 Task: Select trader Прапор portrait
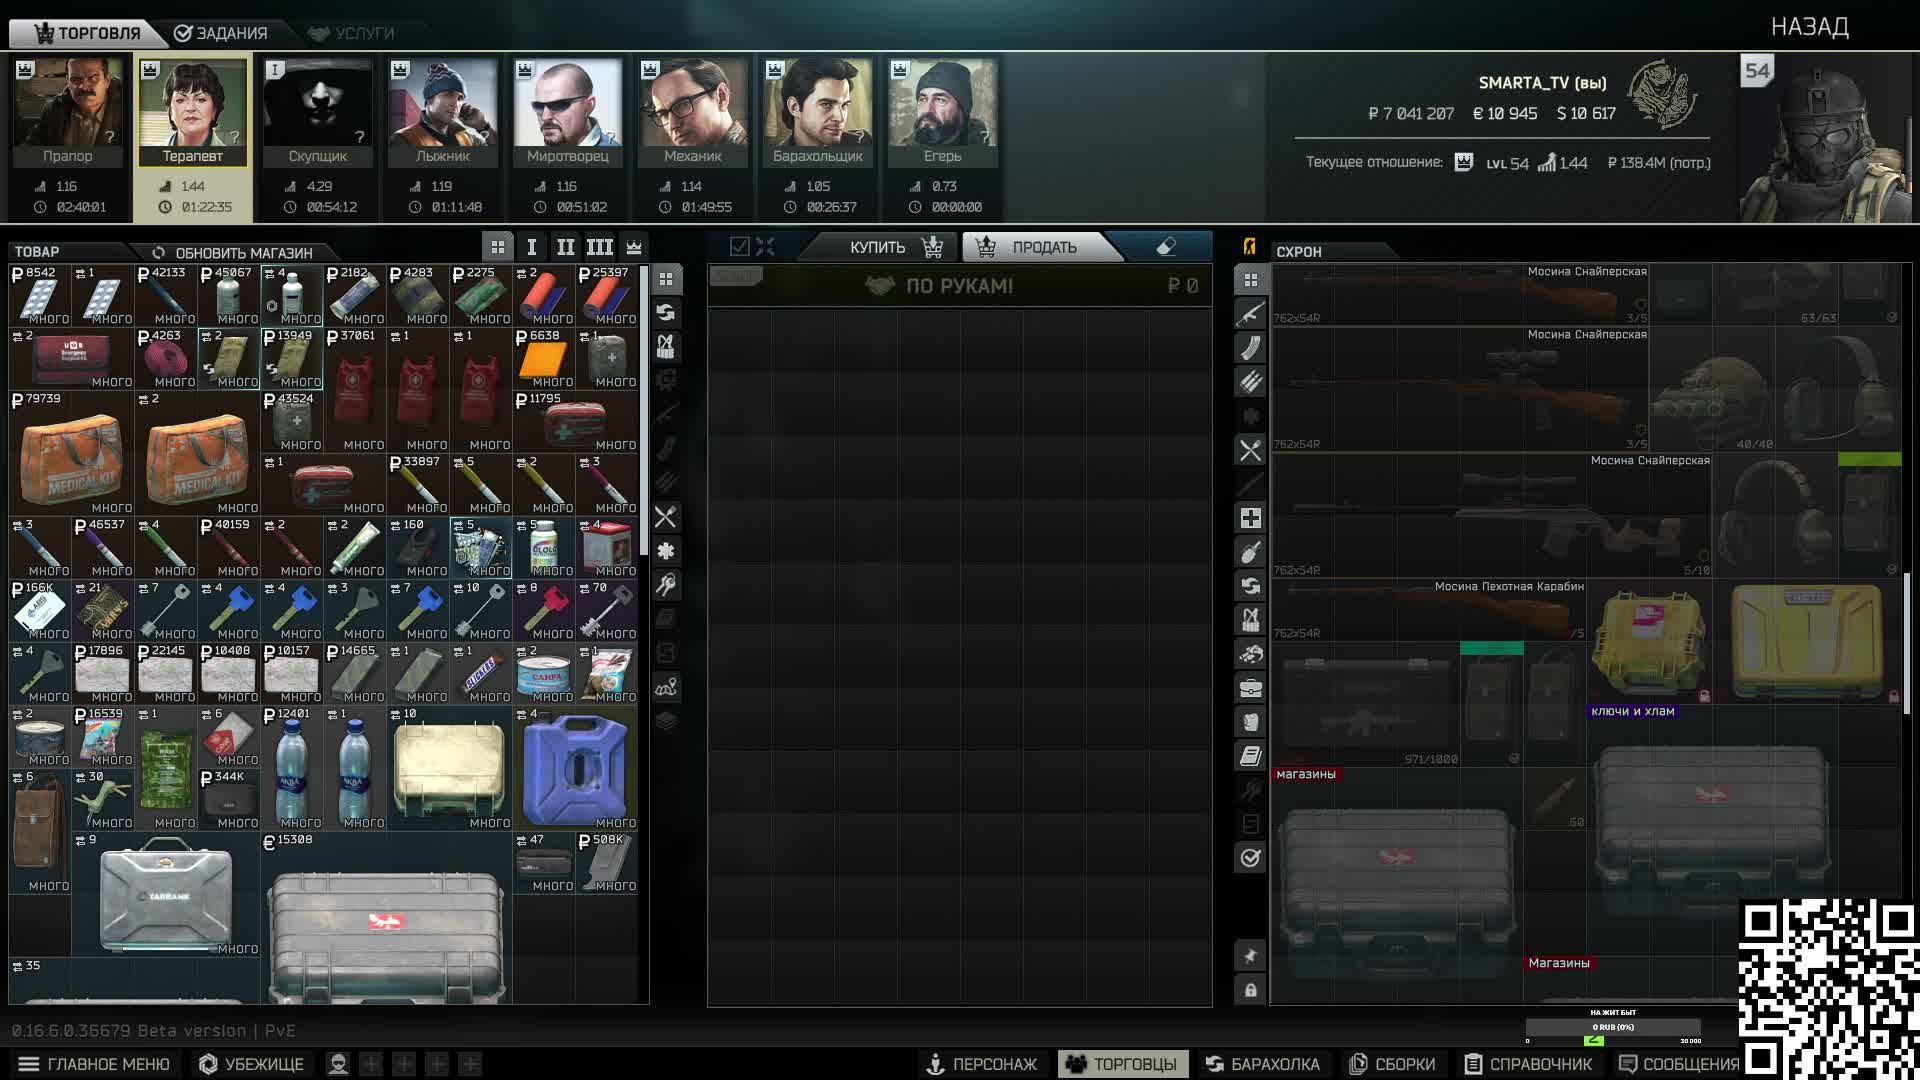[x=68, y=112]
